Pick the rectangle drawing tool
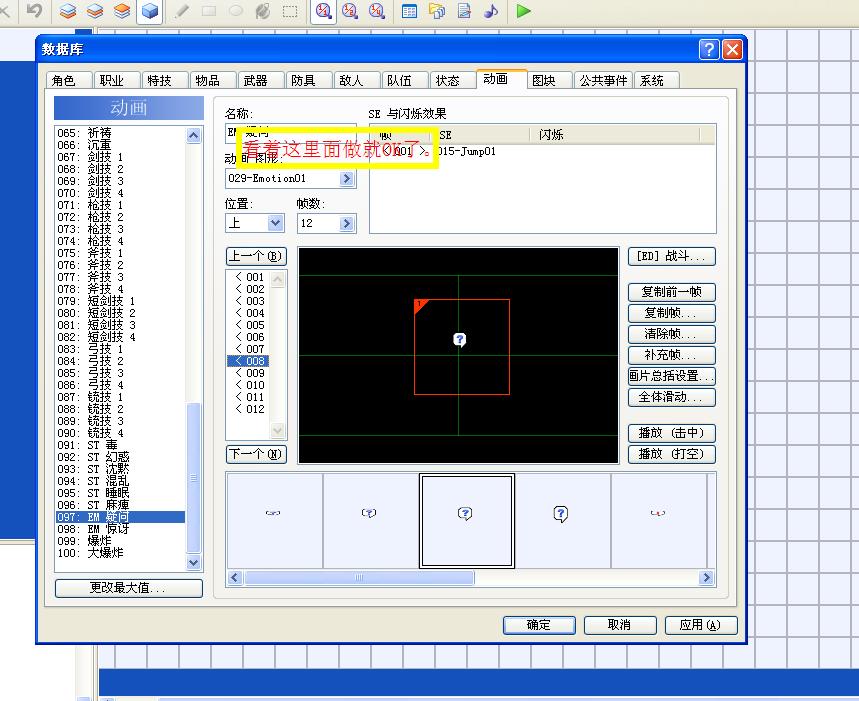The width and height of the screenshot is (859, 701). click(209, 11)
